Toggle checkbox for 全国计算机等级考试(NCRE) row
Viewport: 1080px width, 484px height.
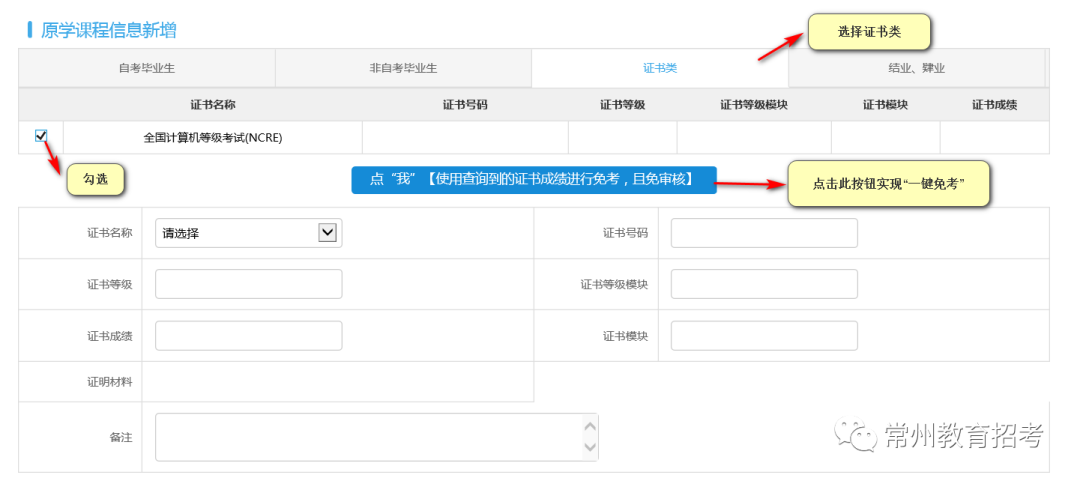point(41,136)
